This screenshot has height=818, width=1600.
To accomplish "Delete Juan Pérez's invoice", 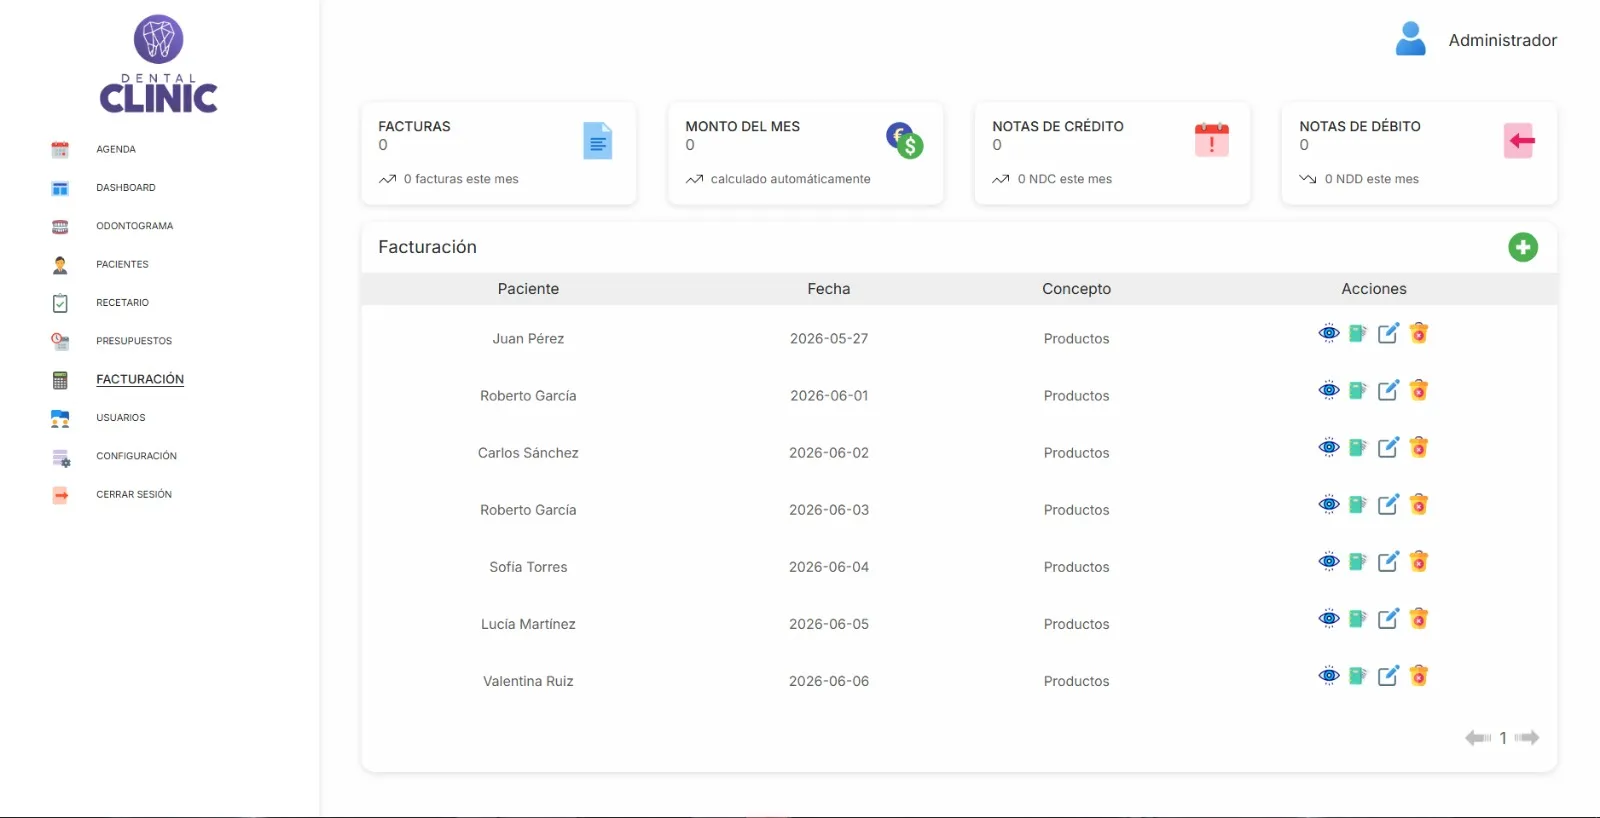I will click(x=1418, y=333).
